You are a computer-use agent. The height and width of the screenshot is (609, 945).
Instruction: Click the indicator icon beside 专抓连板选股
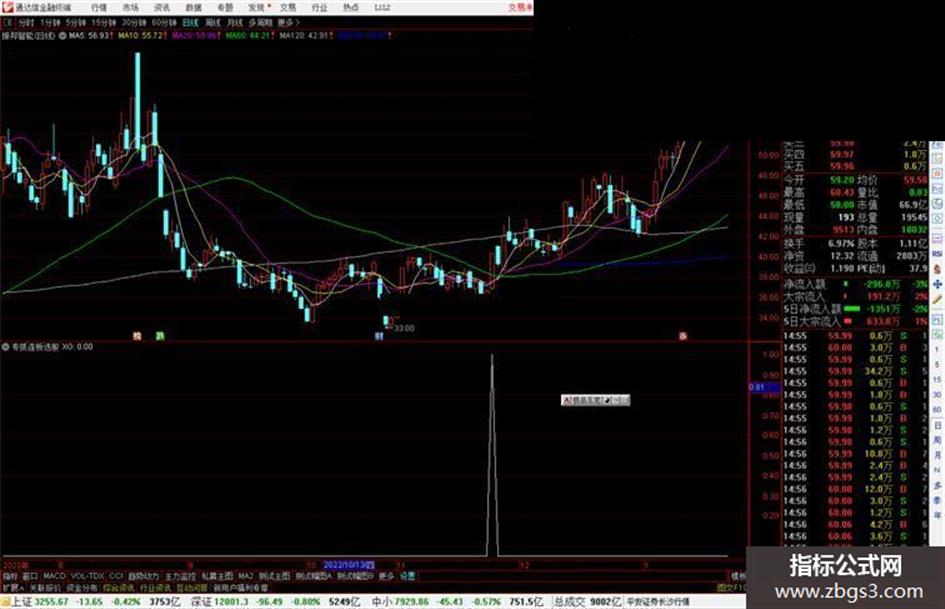click(x=5, y=347)
